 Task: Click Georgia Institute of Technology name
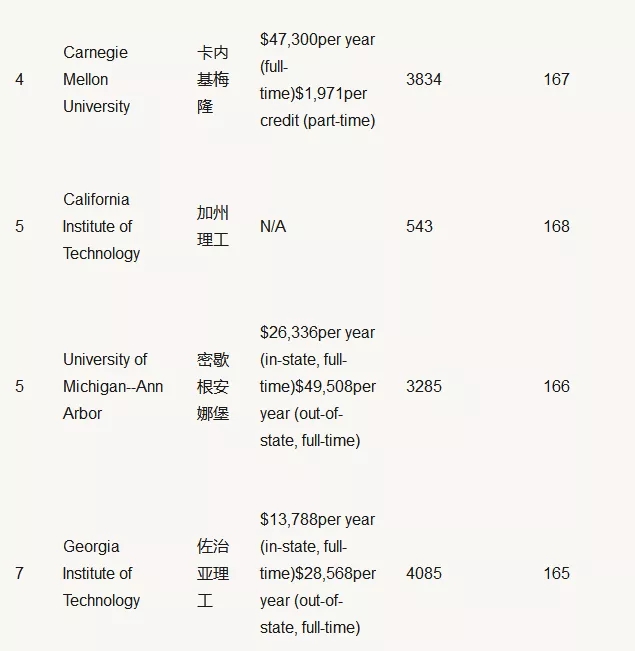tap(101, 573)
